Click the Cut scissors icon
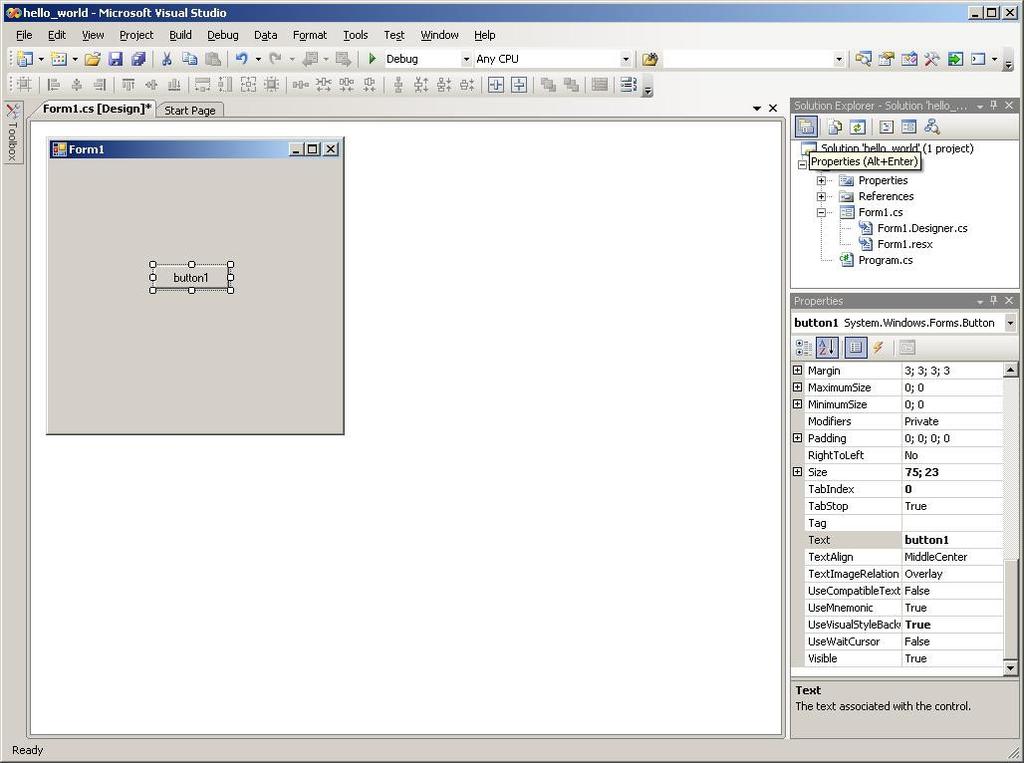The height and width of the screenshot is (763, 1024). (x=167, y=59)
